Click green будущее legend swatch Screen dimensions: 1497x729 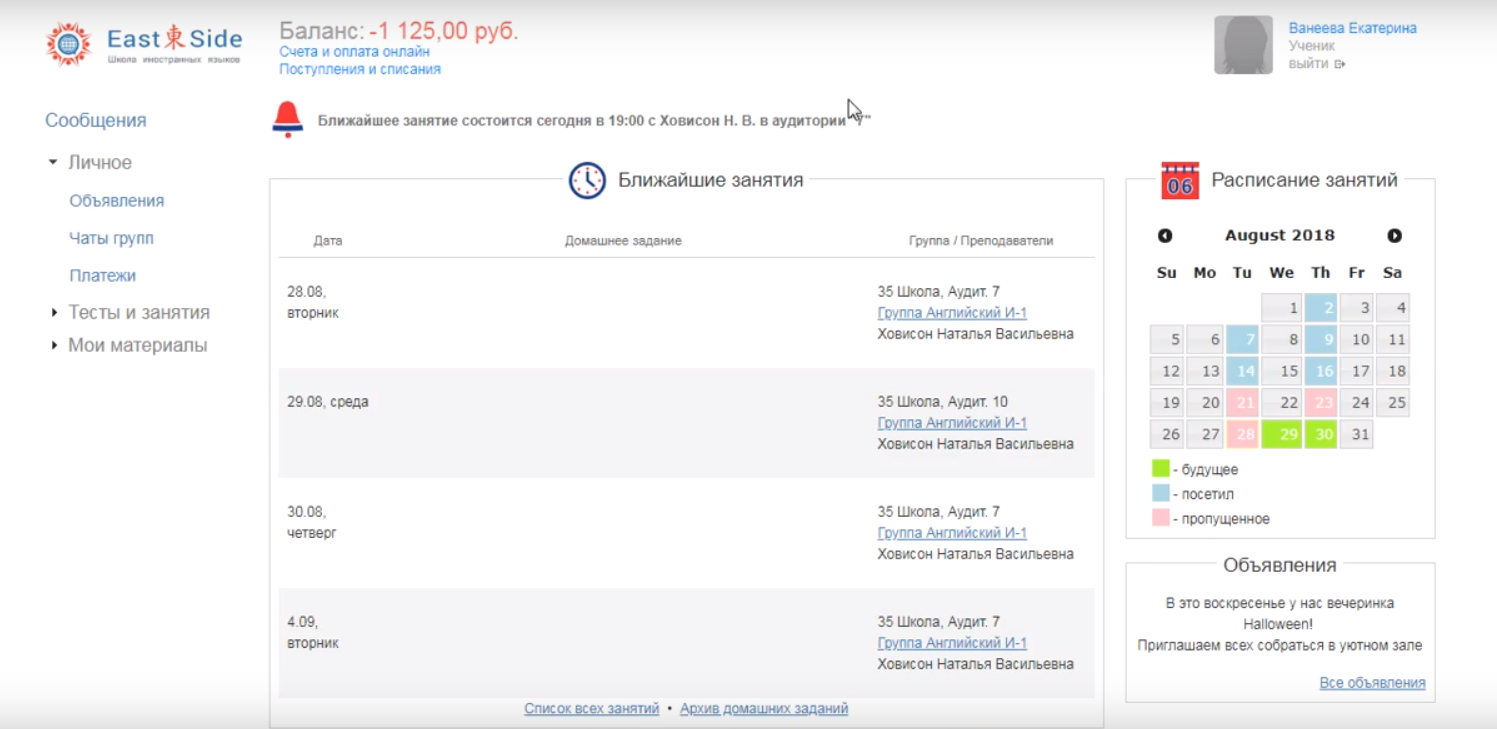(x=1160, y=469)
